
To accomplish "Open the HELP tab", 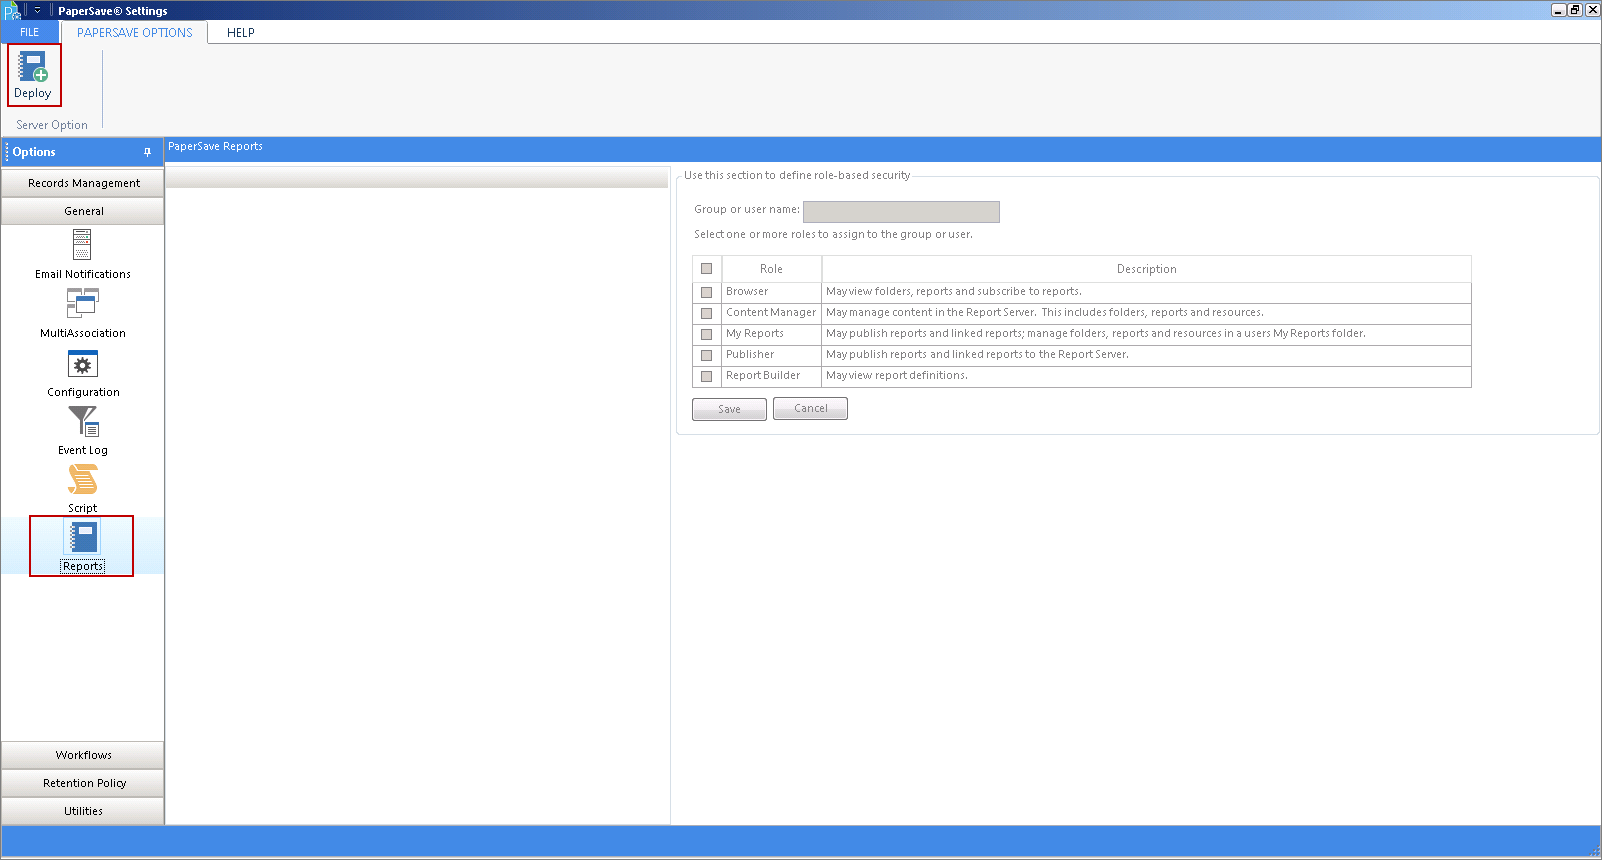I will pyautogui.click(x=241, y=32).
